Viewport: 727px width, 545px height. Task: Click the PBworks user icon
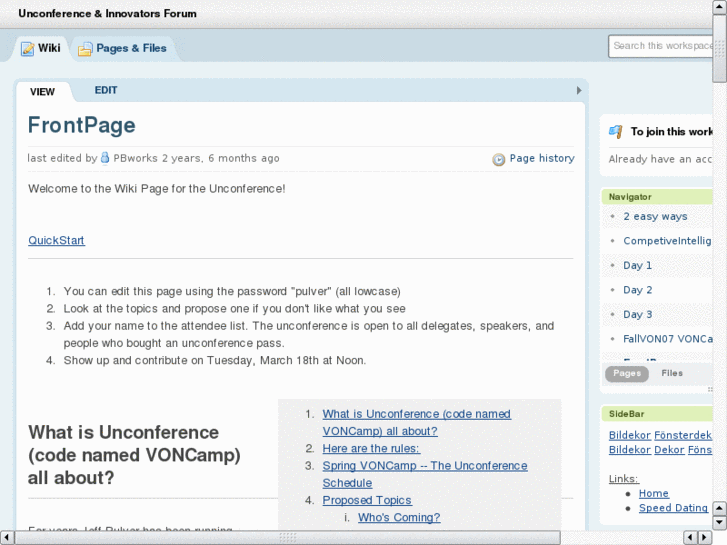pyautogui.click(x=105, y=158)
